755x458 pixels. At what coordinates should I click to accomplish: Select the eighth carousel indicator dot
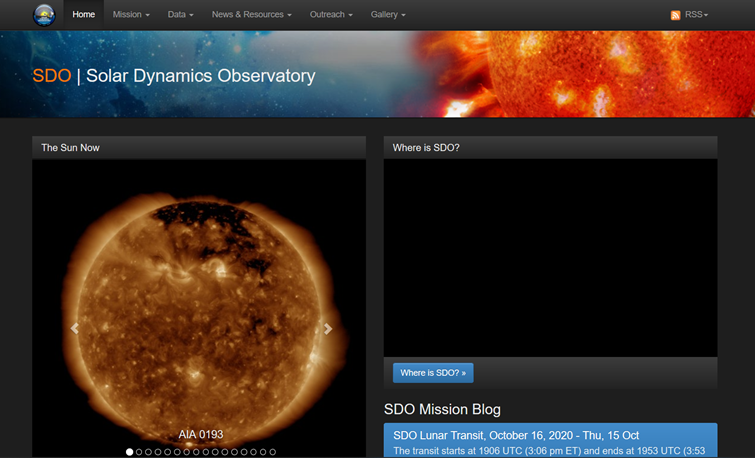pyautogui.click(x=196, y=452)
